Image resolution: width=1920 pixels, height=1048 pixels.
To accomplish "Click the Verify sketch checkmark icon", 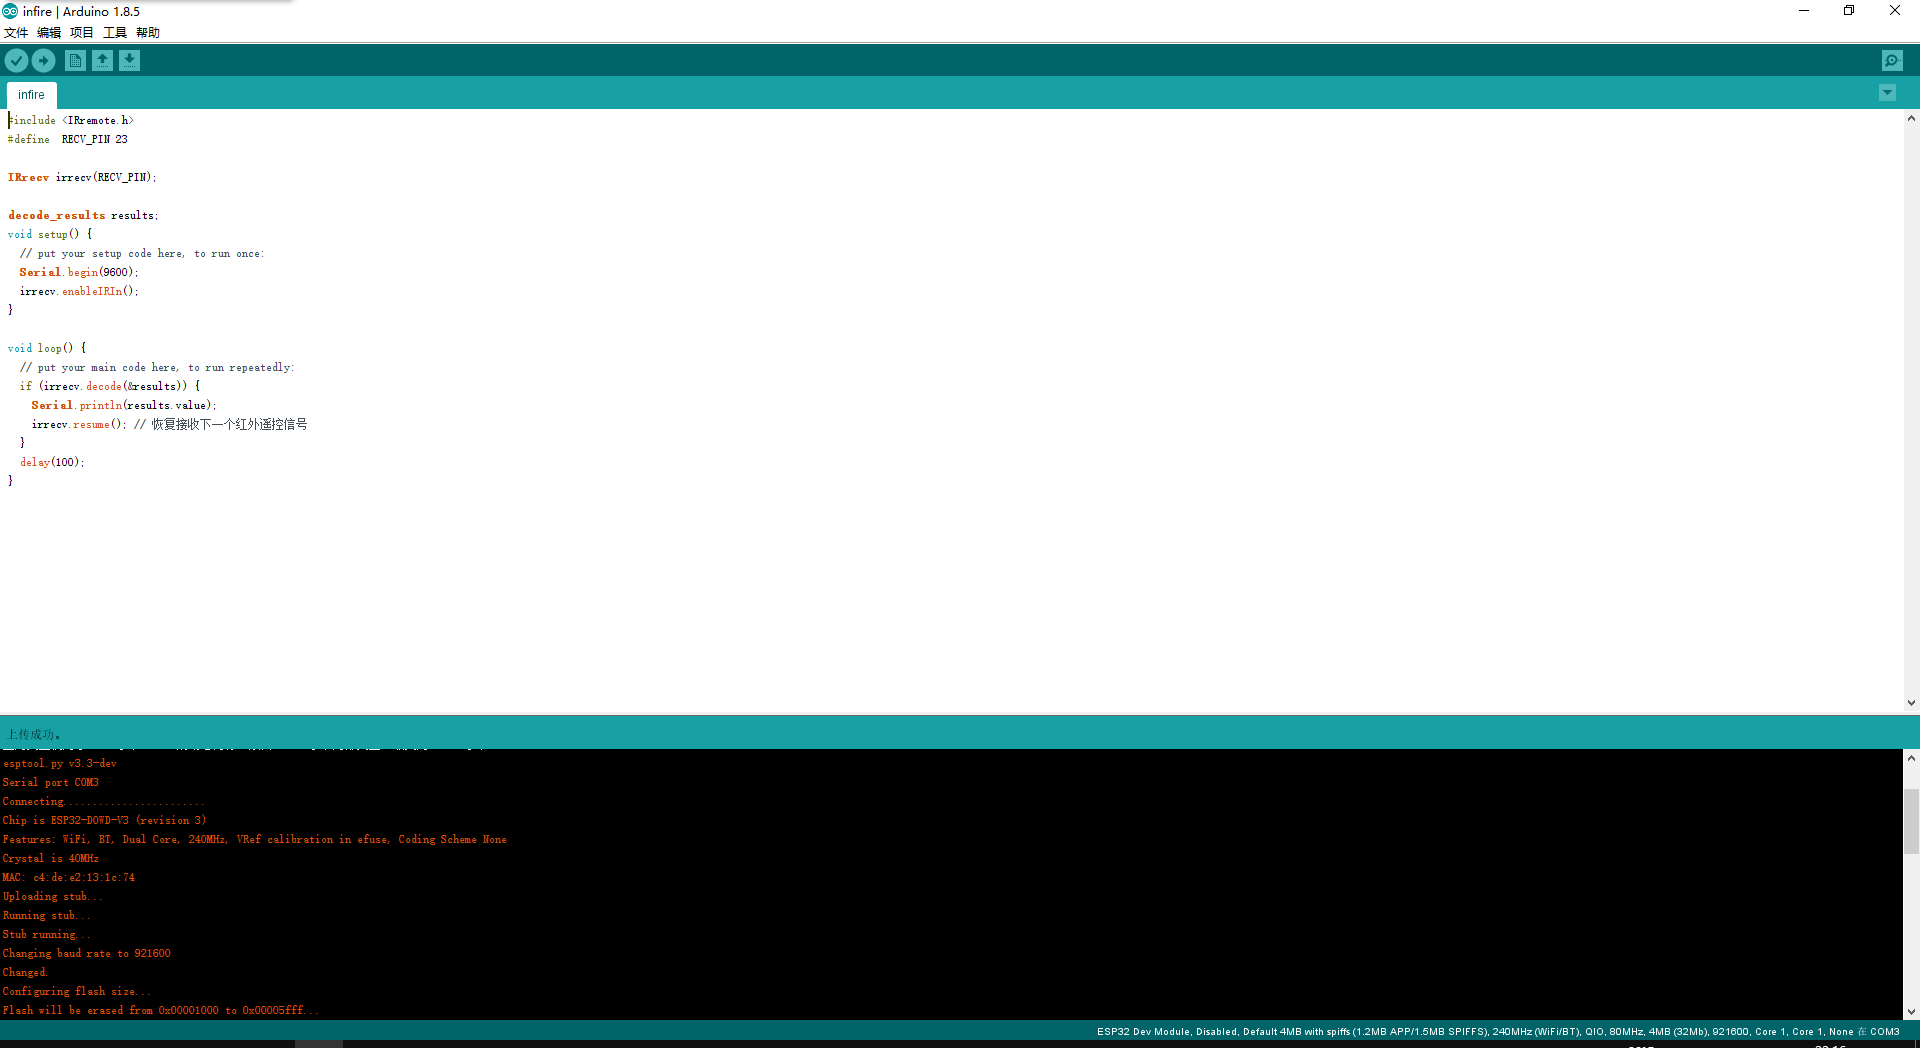I will click(16, 61).
